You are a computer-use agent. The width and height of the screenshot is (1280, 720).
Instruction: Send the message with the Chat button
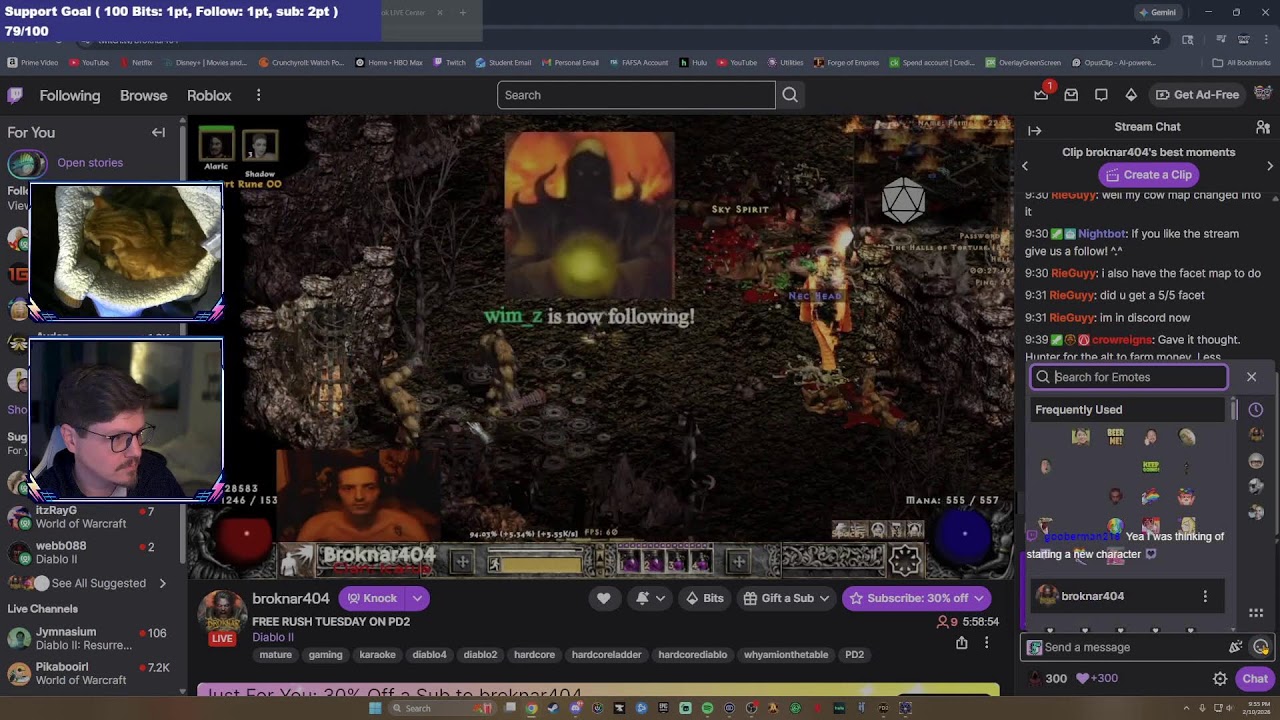coord(1255,679)
